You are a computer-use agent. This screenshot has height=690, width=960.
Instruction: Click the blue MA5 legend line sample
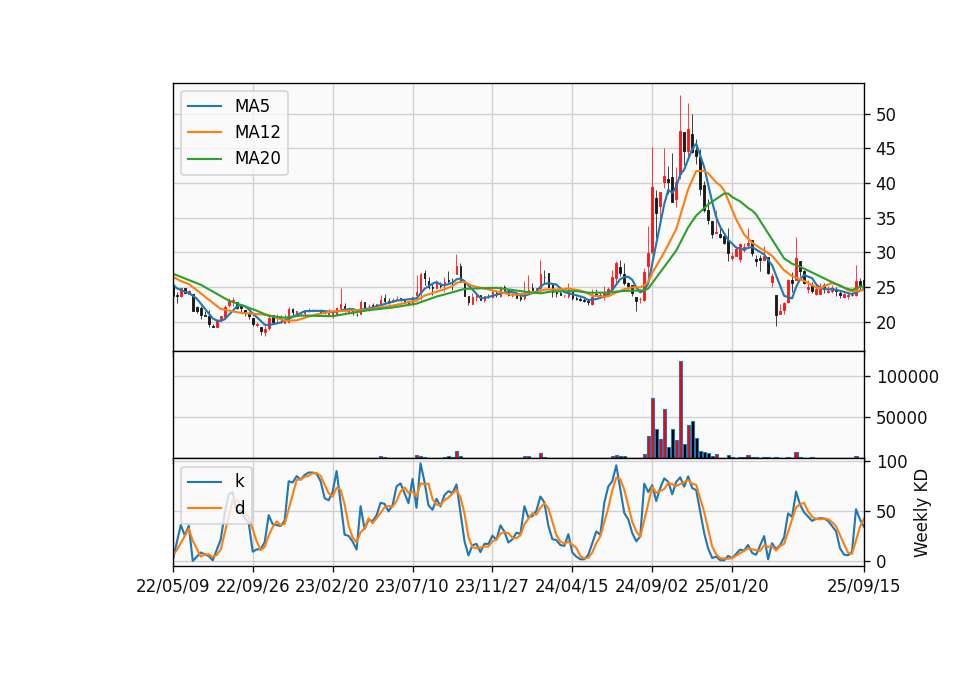(x=204, y=106)
